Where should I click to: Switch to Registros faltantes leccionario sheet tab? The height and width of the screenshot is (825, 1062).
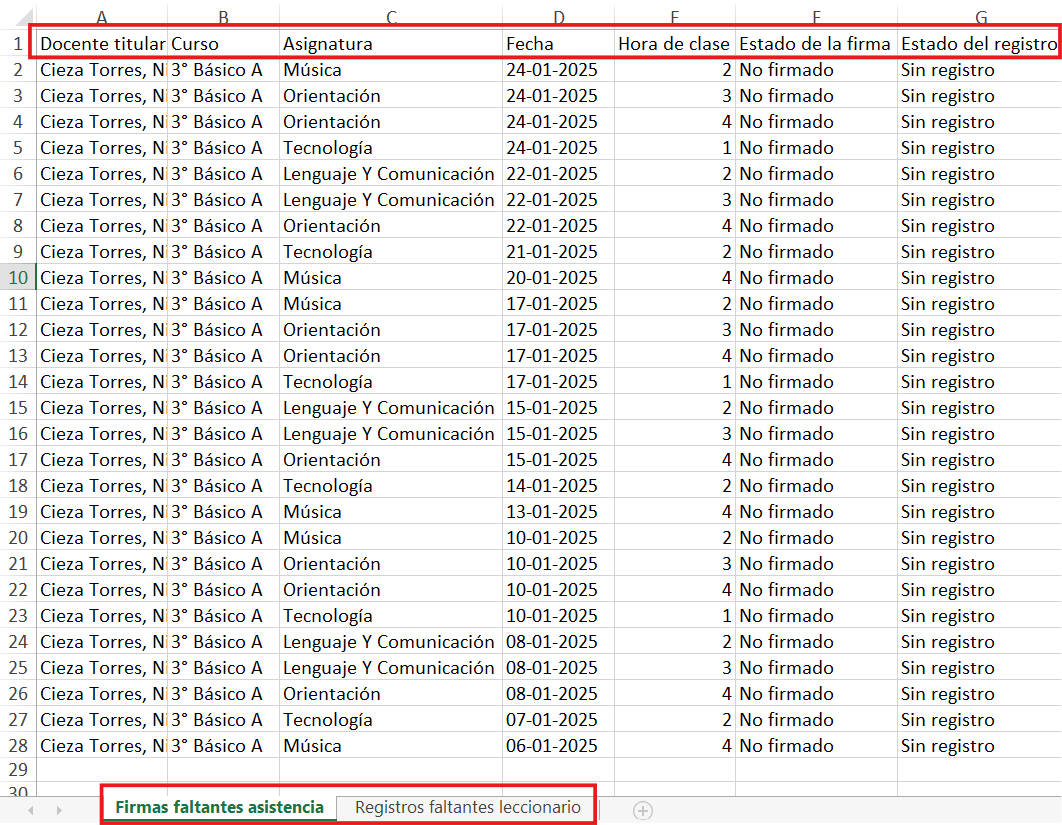pos(467,807)
